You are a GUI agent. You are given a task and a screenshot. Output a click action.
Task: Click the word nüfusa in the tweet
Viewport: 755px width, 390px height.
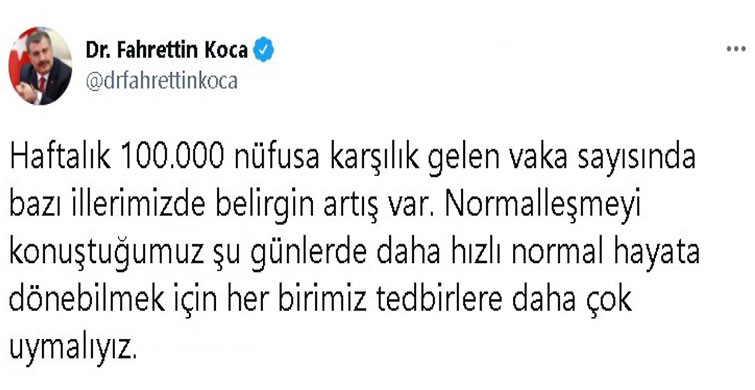click(277, 159)
